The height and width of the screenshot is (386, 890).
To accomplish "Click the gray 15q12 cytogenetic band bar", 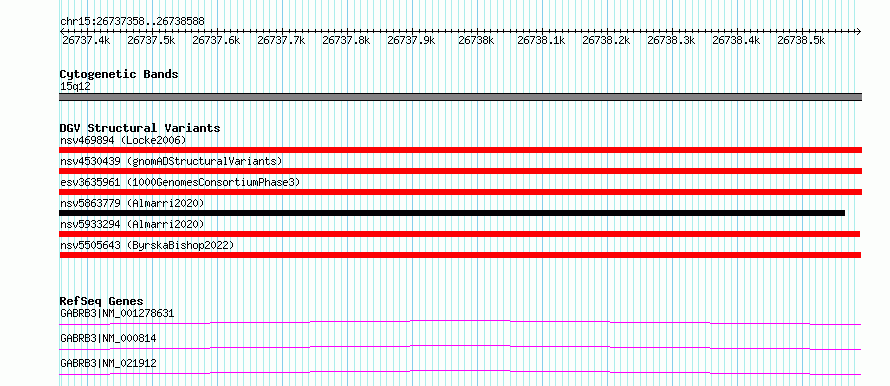I will coord(461,97).
